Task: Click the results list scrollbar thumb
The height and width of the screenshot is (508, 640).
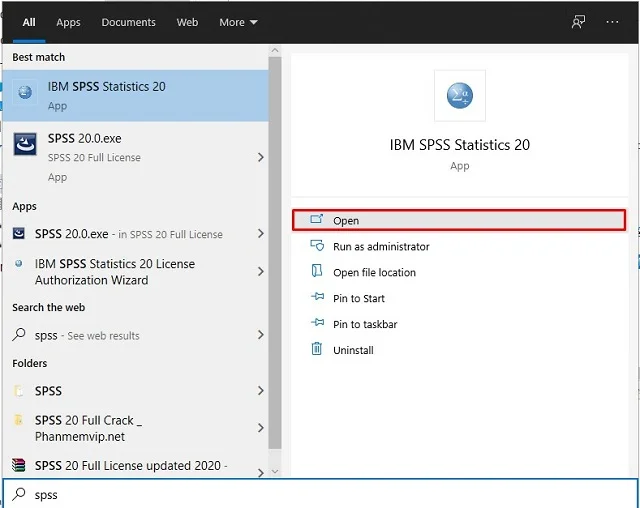Action: 275,253
